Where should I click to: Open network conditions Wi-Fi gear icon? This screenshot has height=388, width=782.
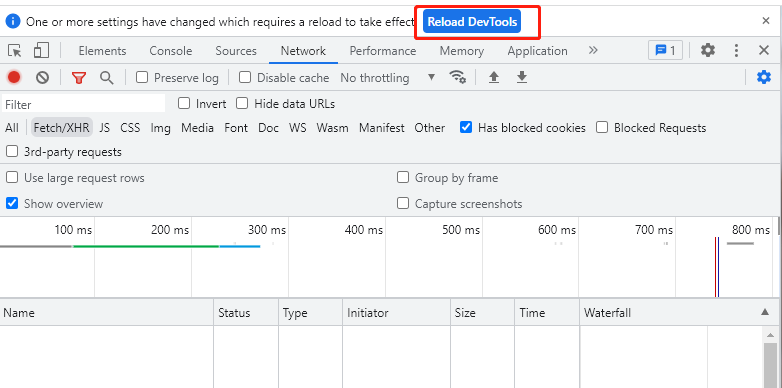coord(457,77)
